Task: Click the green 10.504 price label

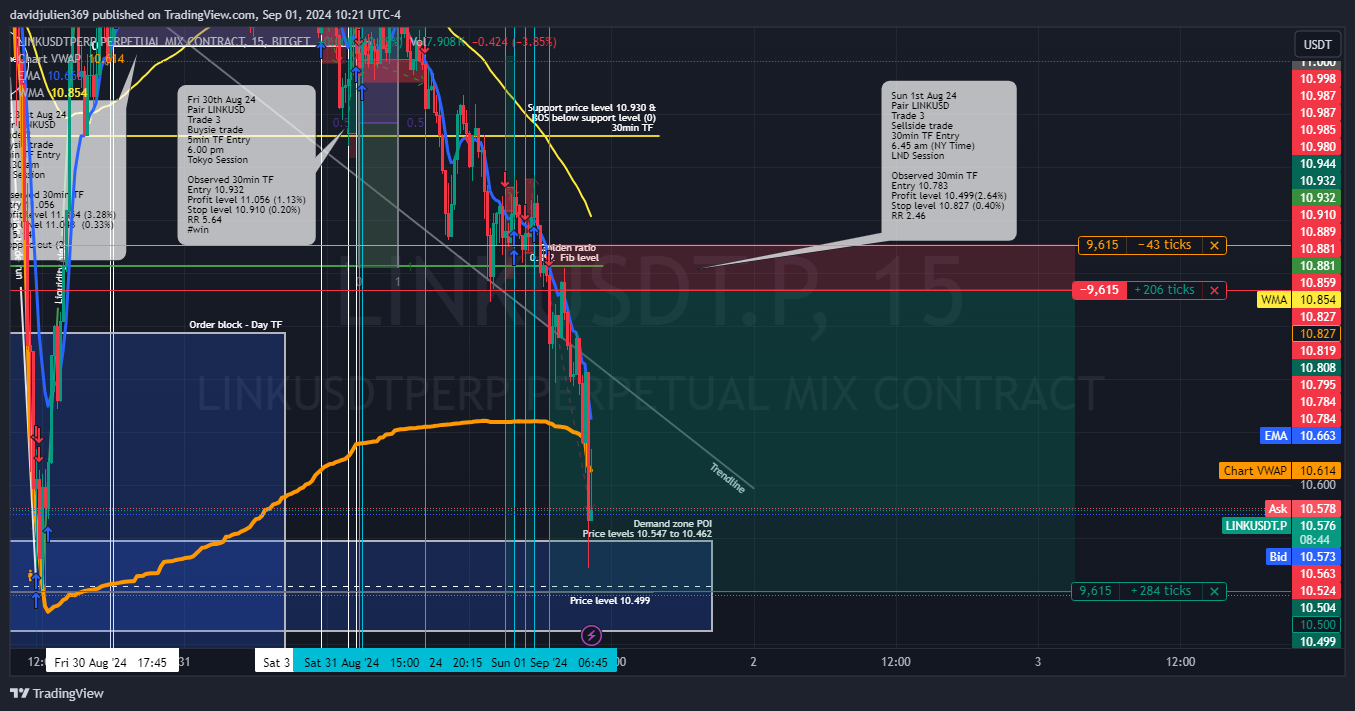Action: click(x=1316, y=608)
